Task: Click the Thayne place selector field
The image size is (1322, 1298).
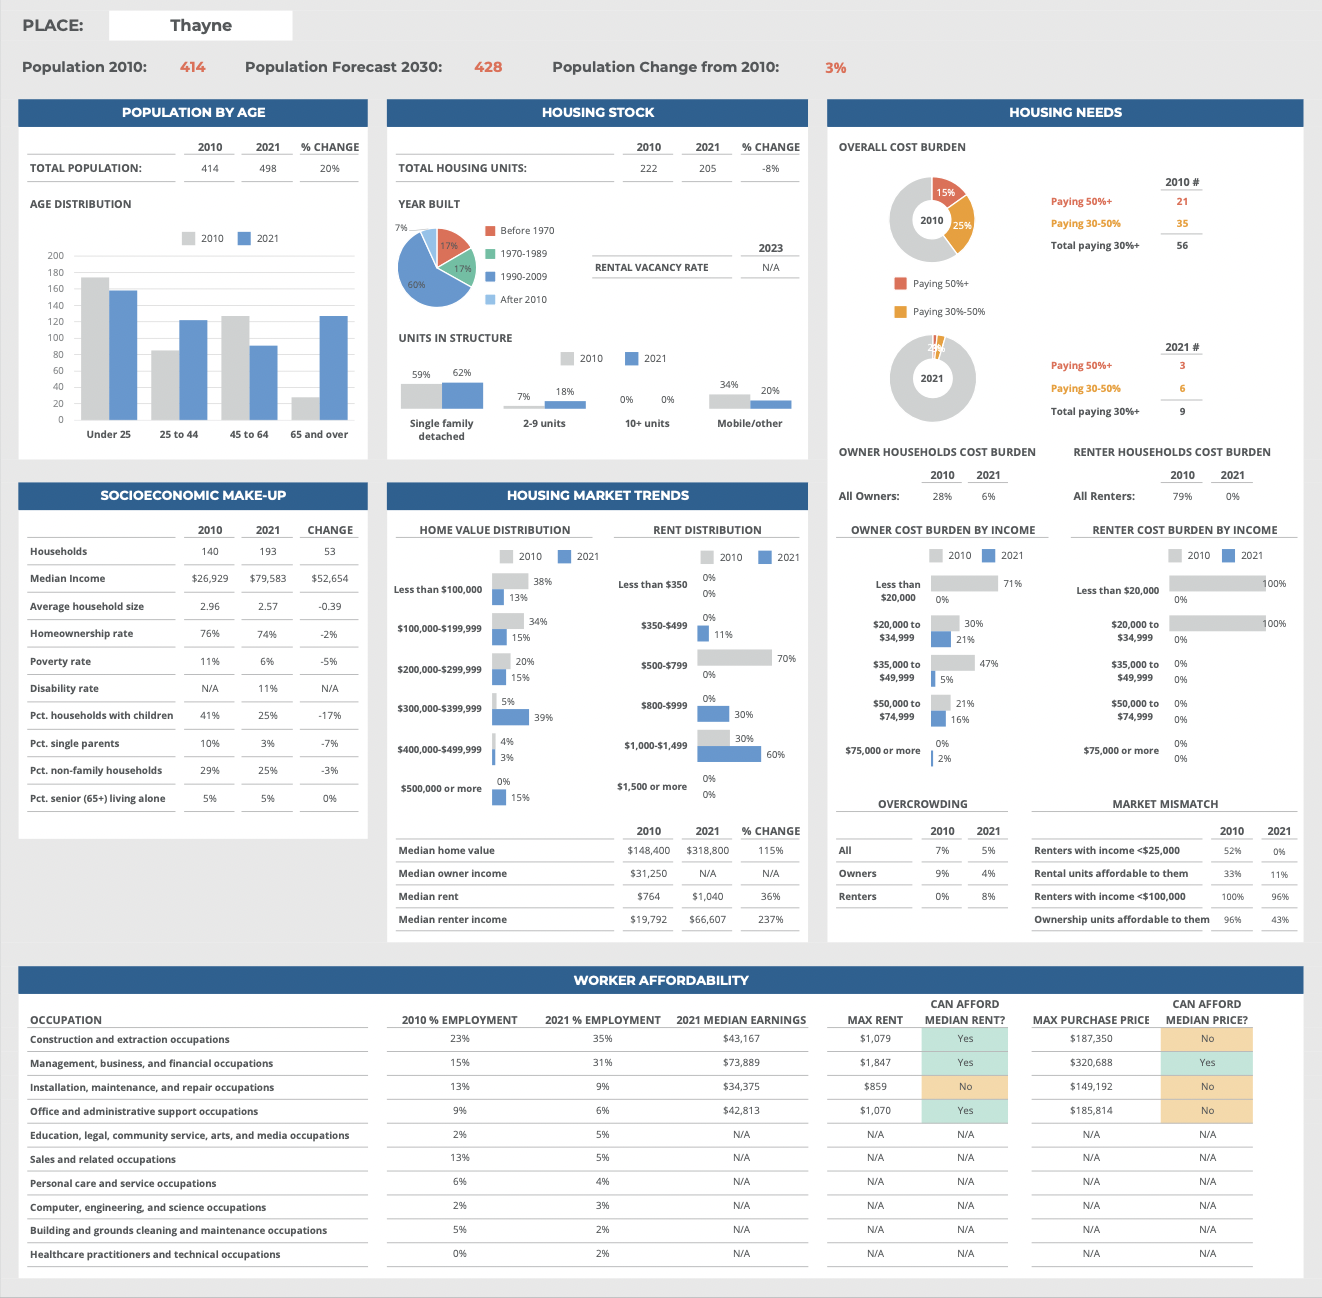Action: [200, 26]
